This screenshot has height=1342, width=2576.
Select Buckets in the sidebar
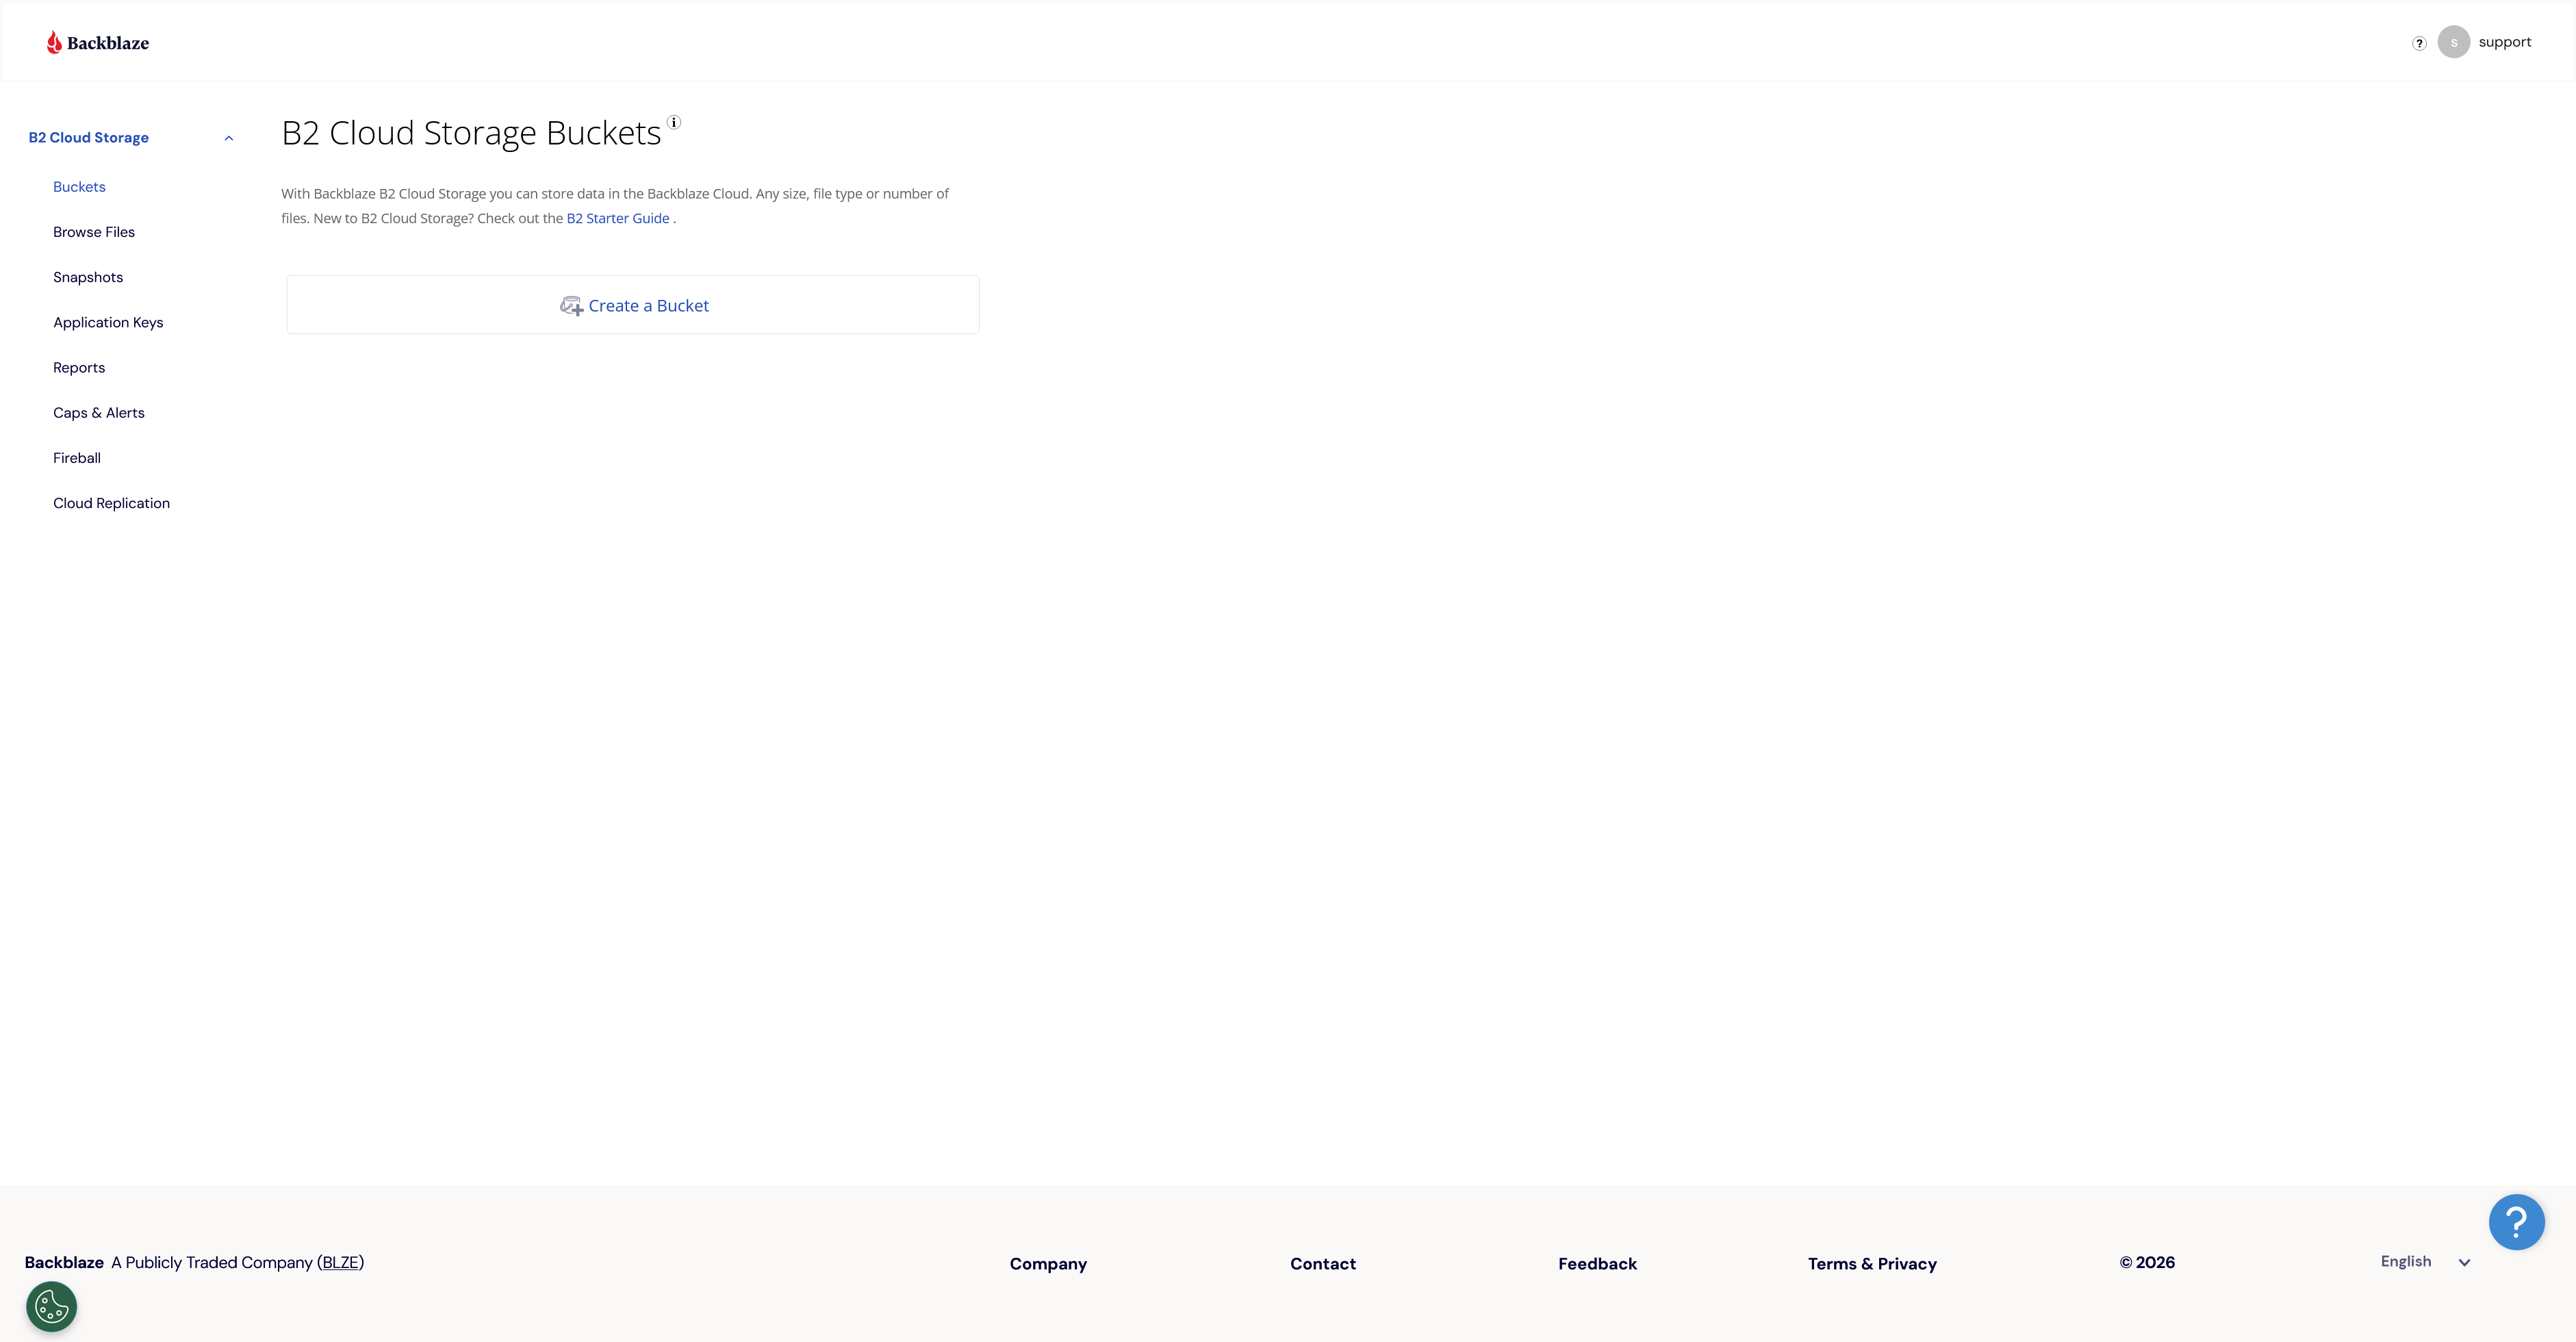(x=79, y=187)
